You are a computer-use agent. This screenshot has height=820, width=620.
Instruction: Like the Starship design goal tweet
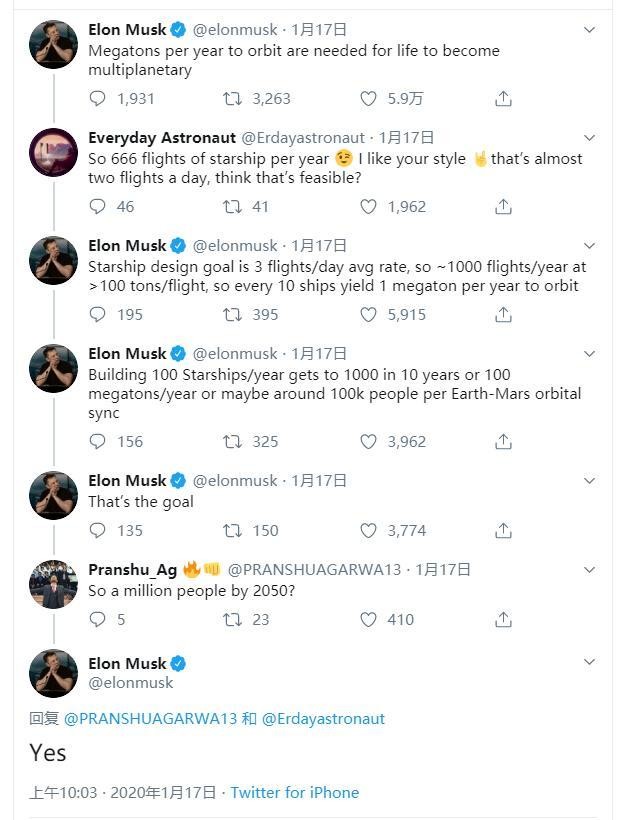pos(368,314)
